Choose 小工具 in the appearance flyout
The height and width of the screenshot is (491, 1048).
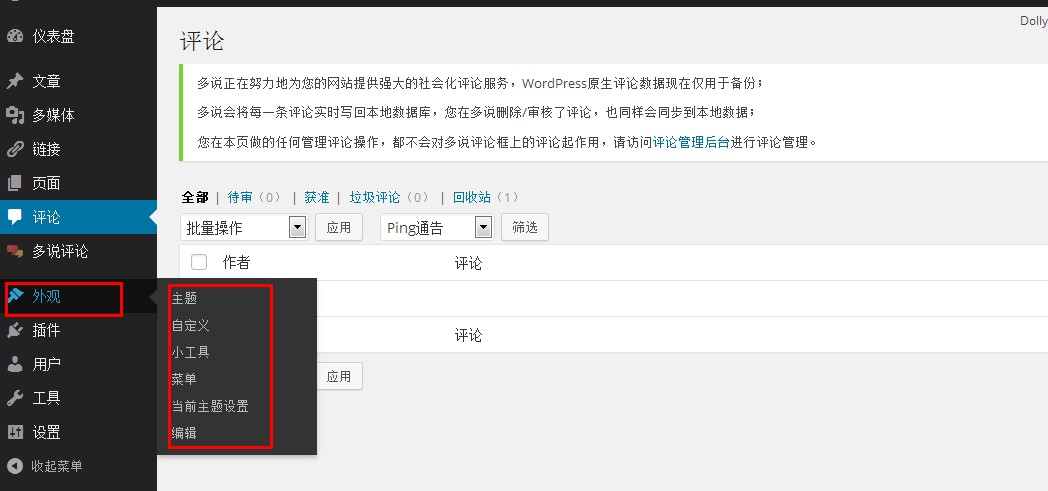click(x=190, y=352)
